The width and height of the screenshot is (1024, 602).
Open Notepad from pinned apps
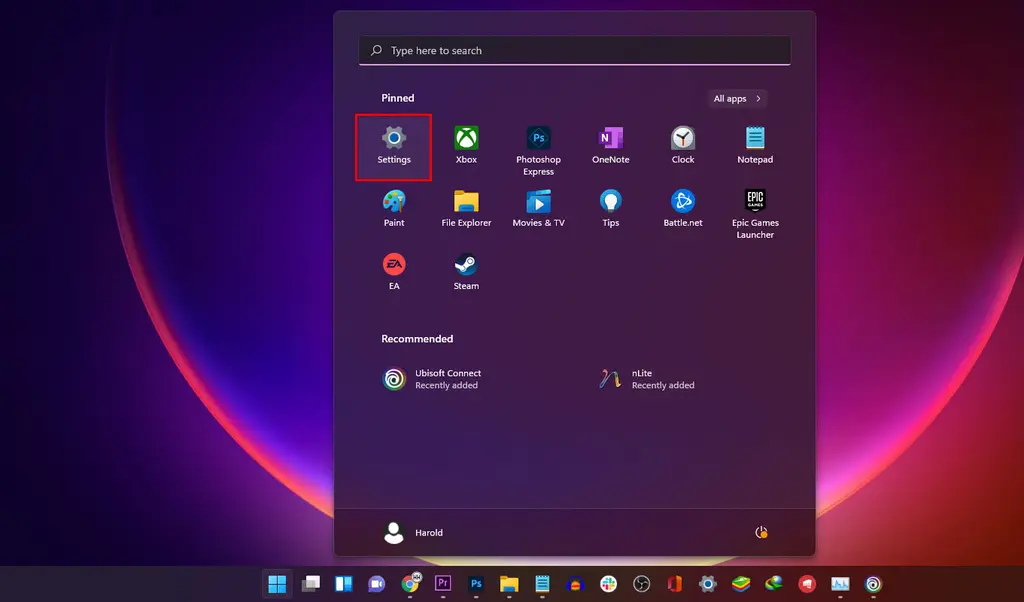point(755,146)
